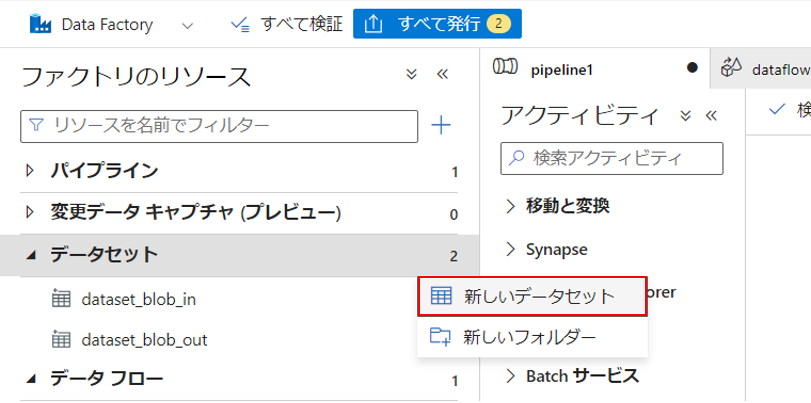Collapse the データセット tree node
The height and width of the screenshot is (403, 811).
click(31, 255)
